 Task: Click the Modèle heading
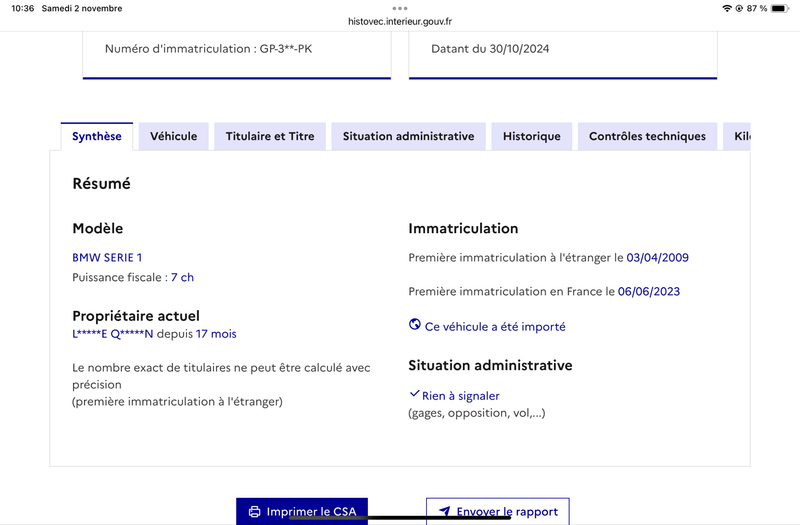pos(97,228)
